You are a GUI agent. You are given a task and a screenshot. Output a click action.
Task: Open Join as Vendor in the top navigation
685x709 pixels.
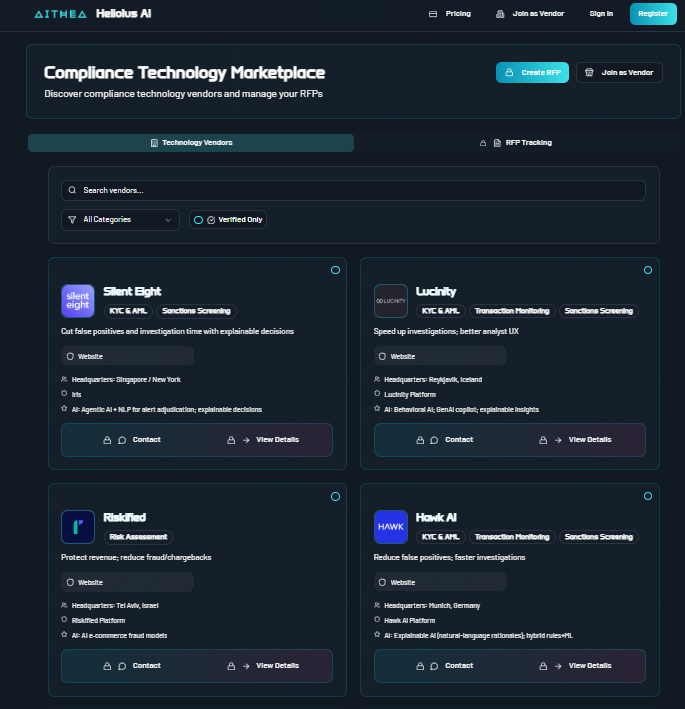[x=530, y=14]
